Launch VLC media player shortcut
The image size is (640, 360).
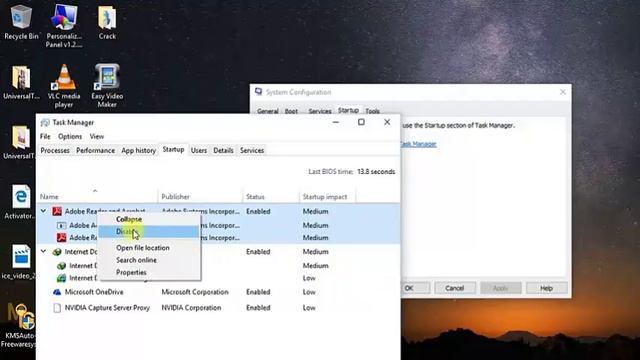click(x=64, y=86)
